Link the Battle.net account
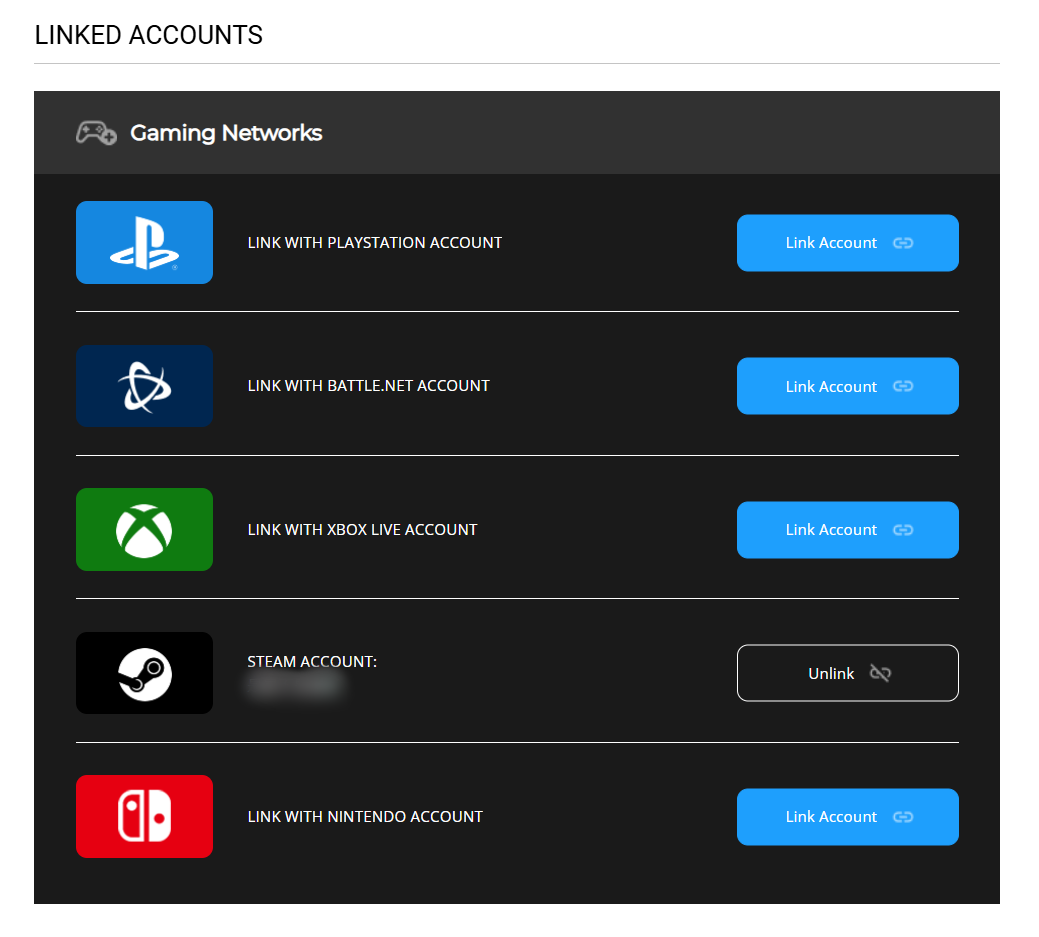 (848, 386)
